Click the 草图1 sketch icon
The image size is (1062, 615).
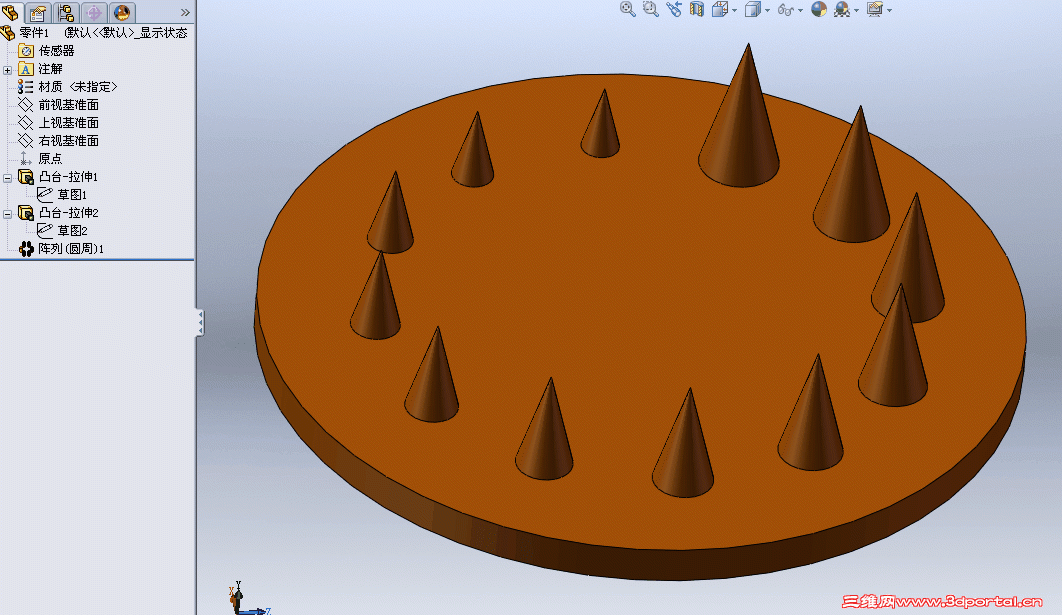[45, 195]
